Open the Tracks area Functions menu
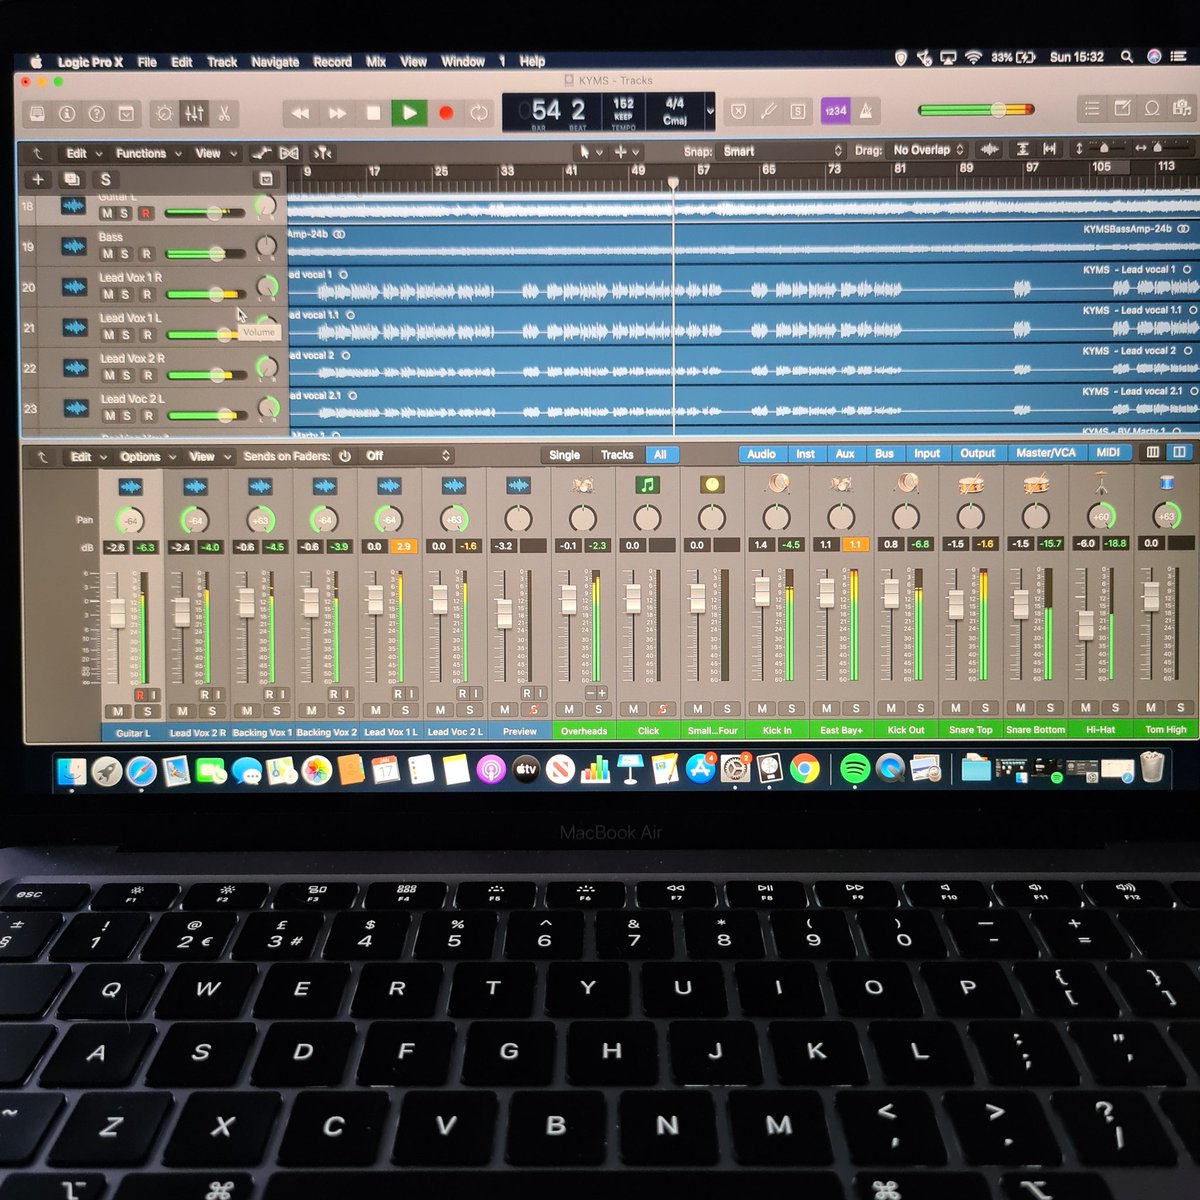Screen dimensions: 1200x1200 pos(148,153)
